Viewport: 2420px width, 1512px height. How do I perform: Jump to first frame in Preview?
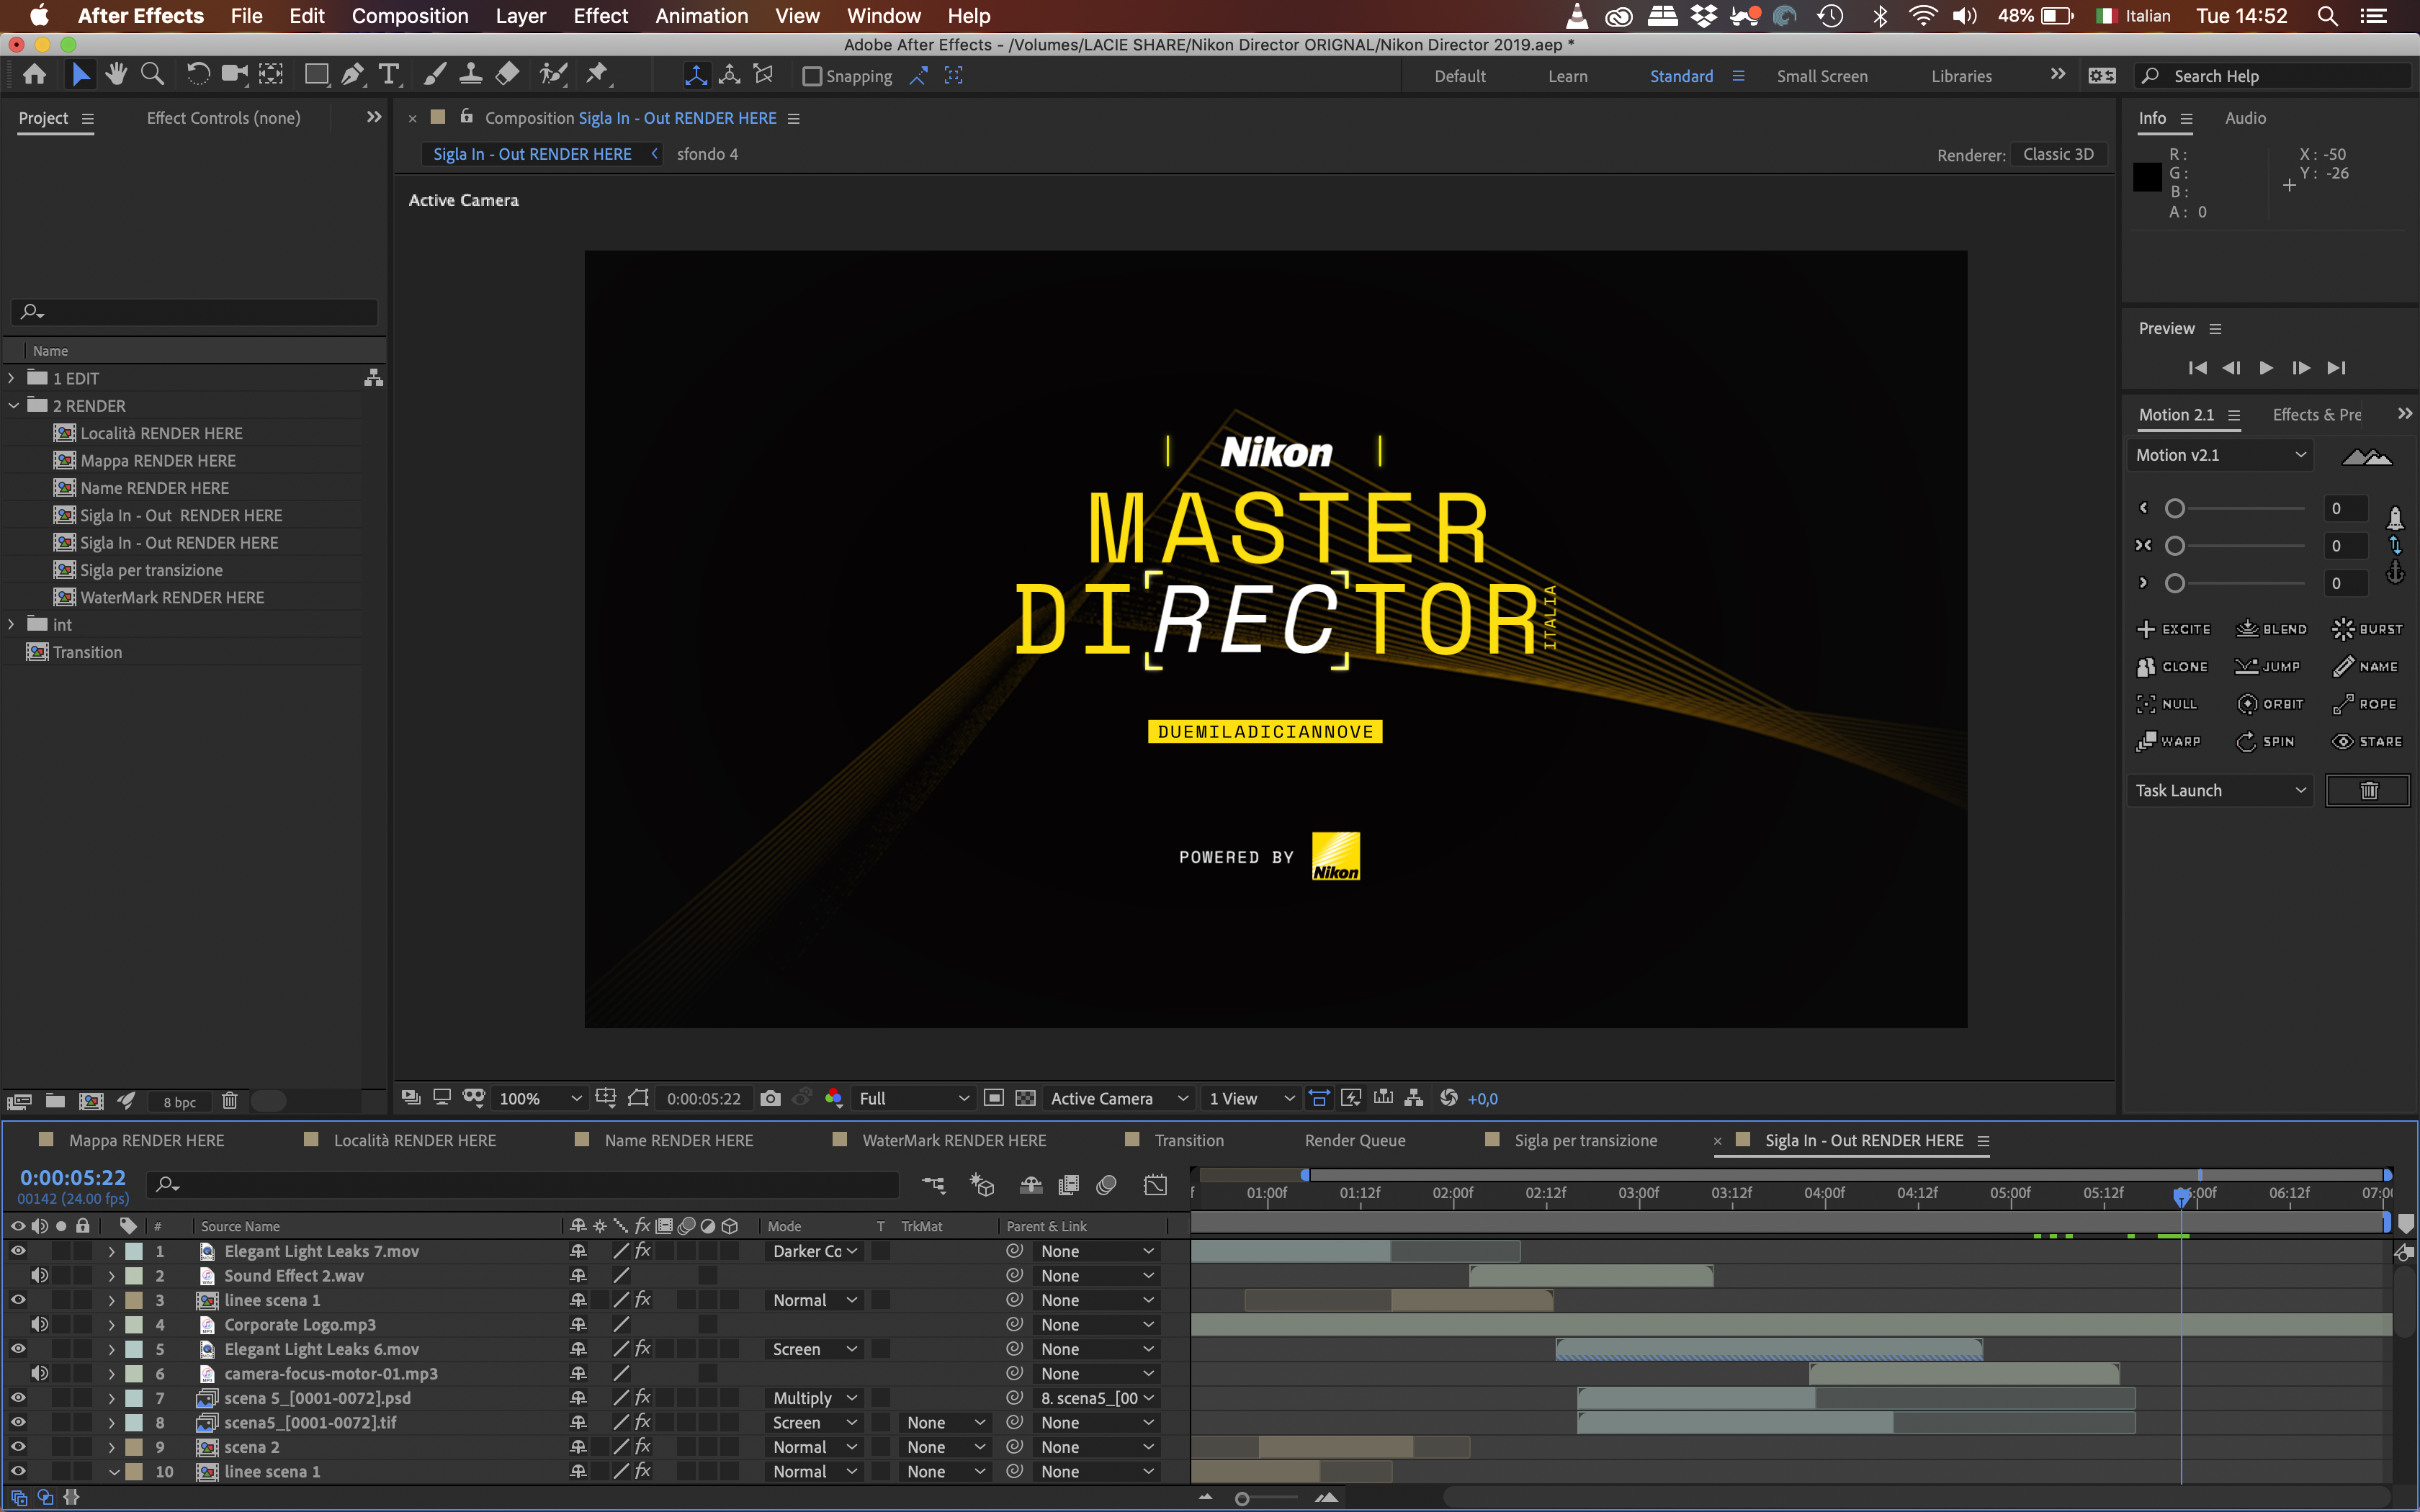pos(2197,368)
